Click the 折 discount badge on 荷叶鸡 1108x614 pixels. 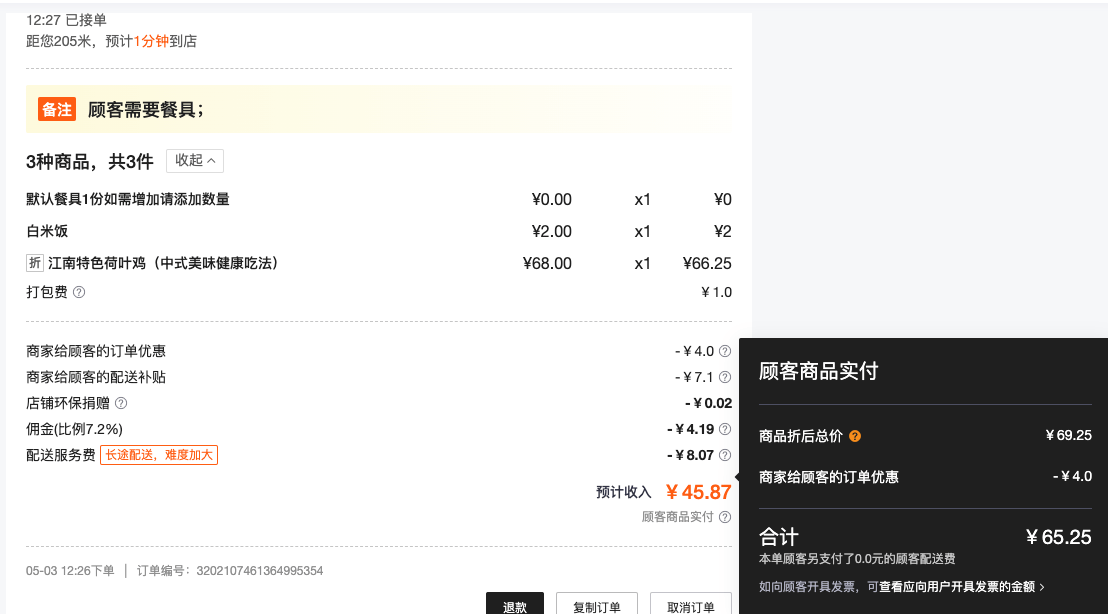pyautogui.click(x=35, y=263)
